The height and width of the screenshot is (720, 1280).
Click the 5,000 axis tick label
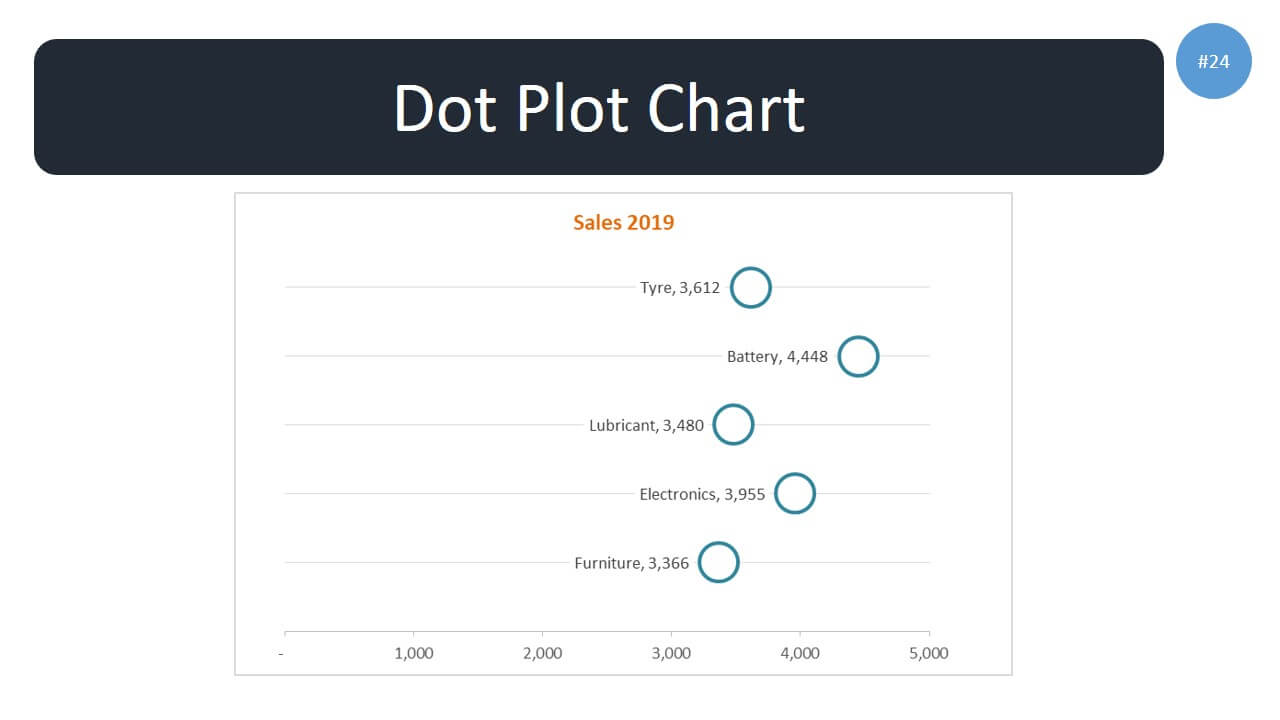[928, 653]
